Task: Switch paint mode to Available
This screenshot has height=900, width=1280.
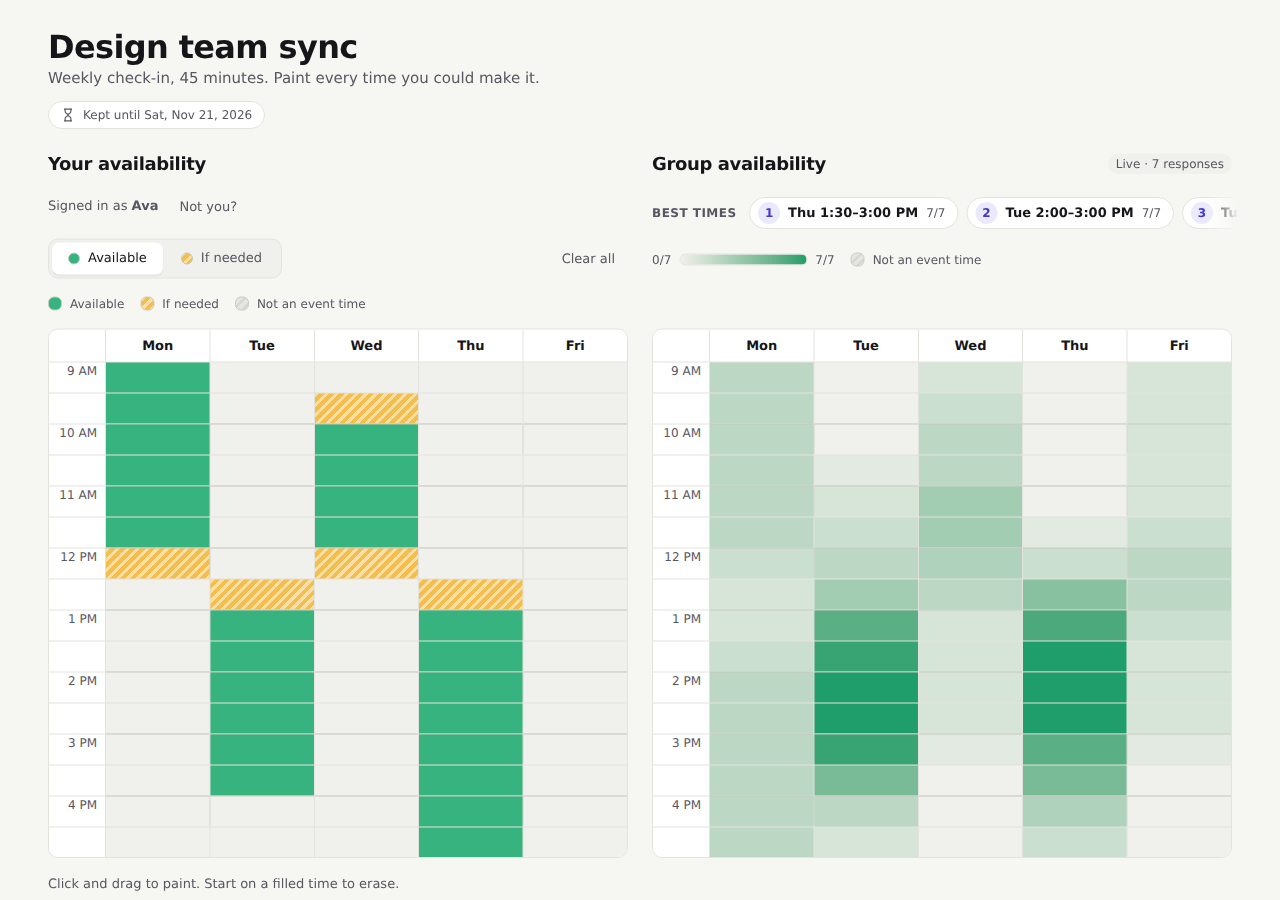Action: 107,258
